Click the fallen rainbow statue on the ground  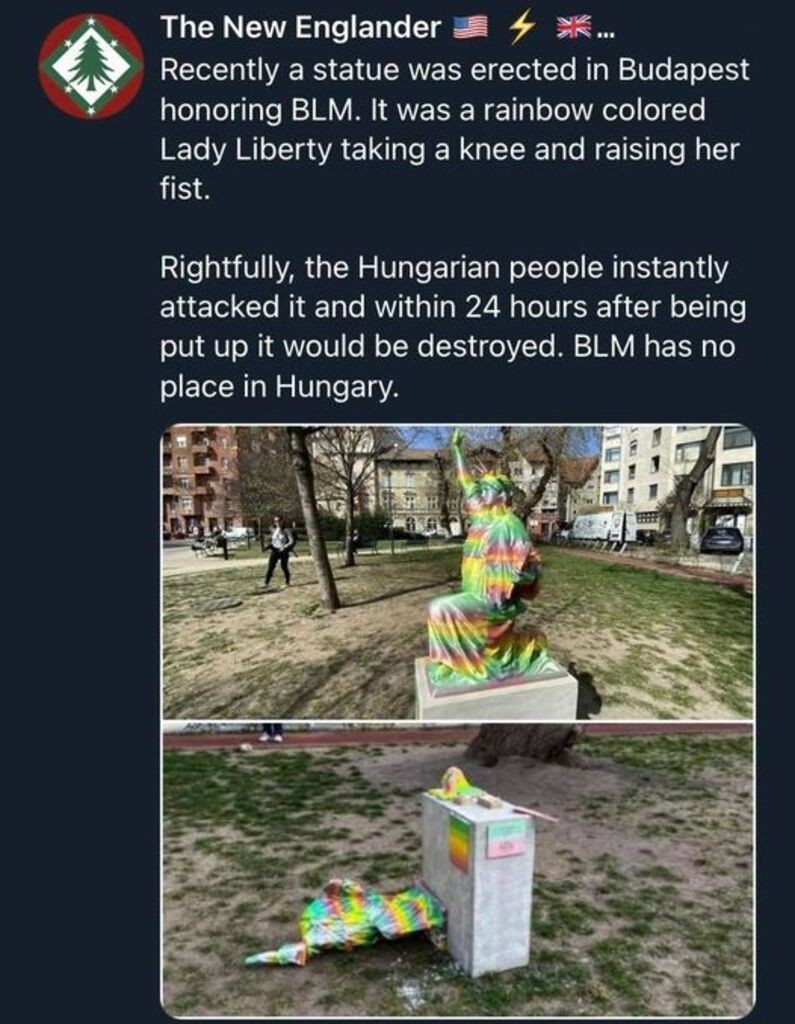click(x=348, y=921)
